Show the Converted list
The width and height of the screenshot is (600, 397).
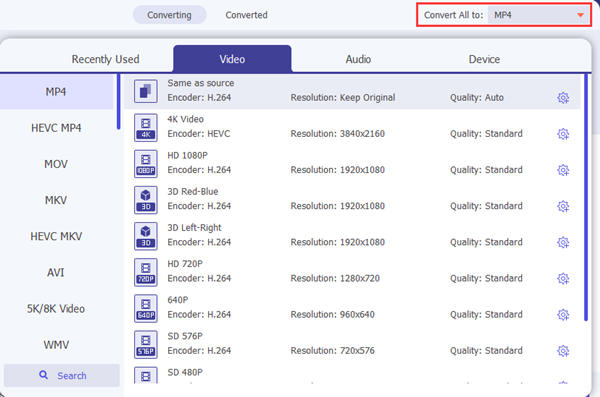click(x=246, y=15)
